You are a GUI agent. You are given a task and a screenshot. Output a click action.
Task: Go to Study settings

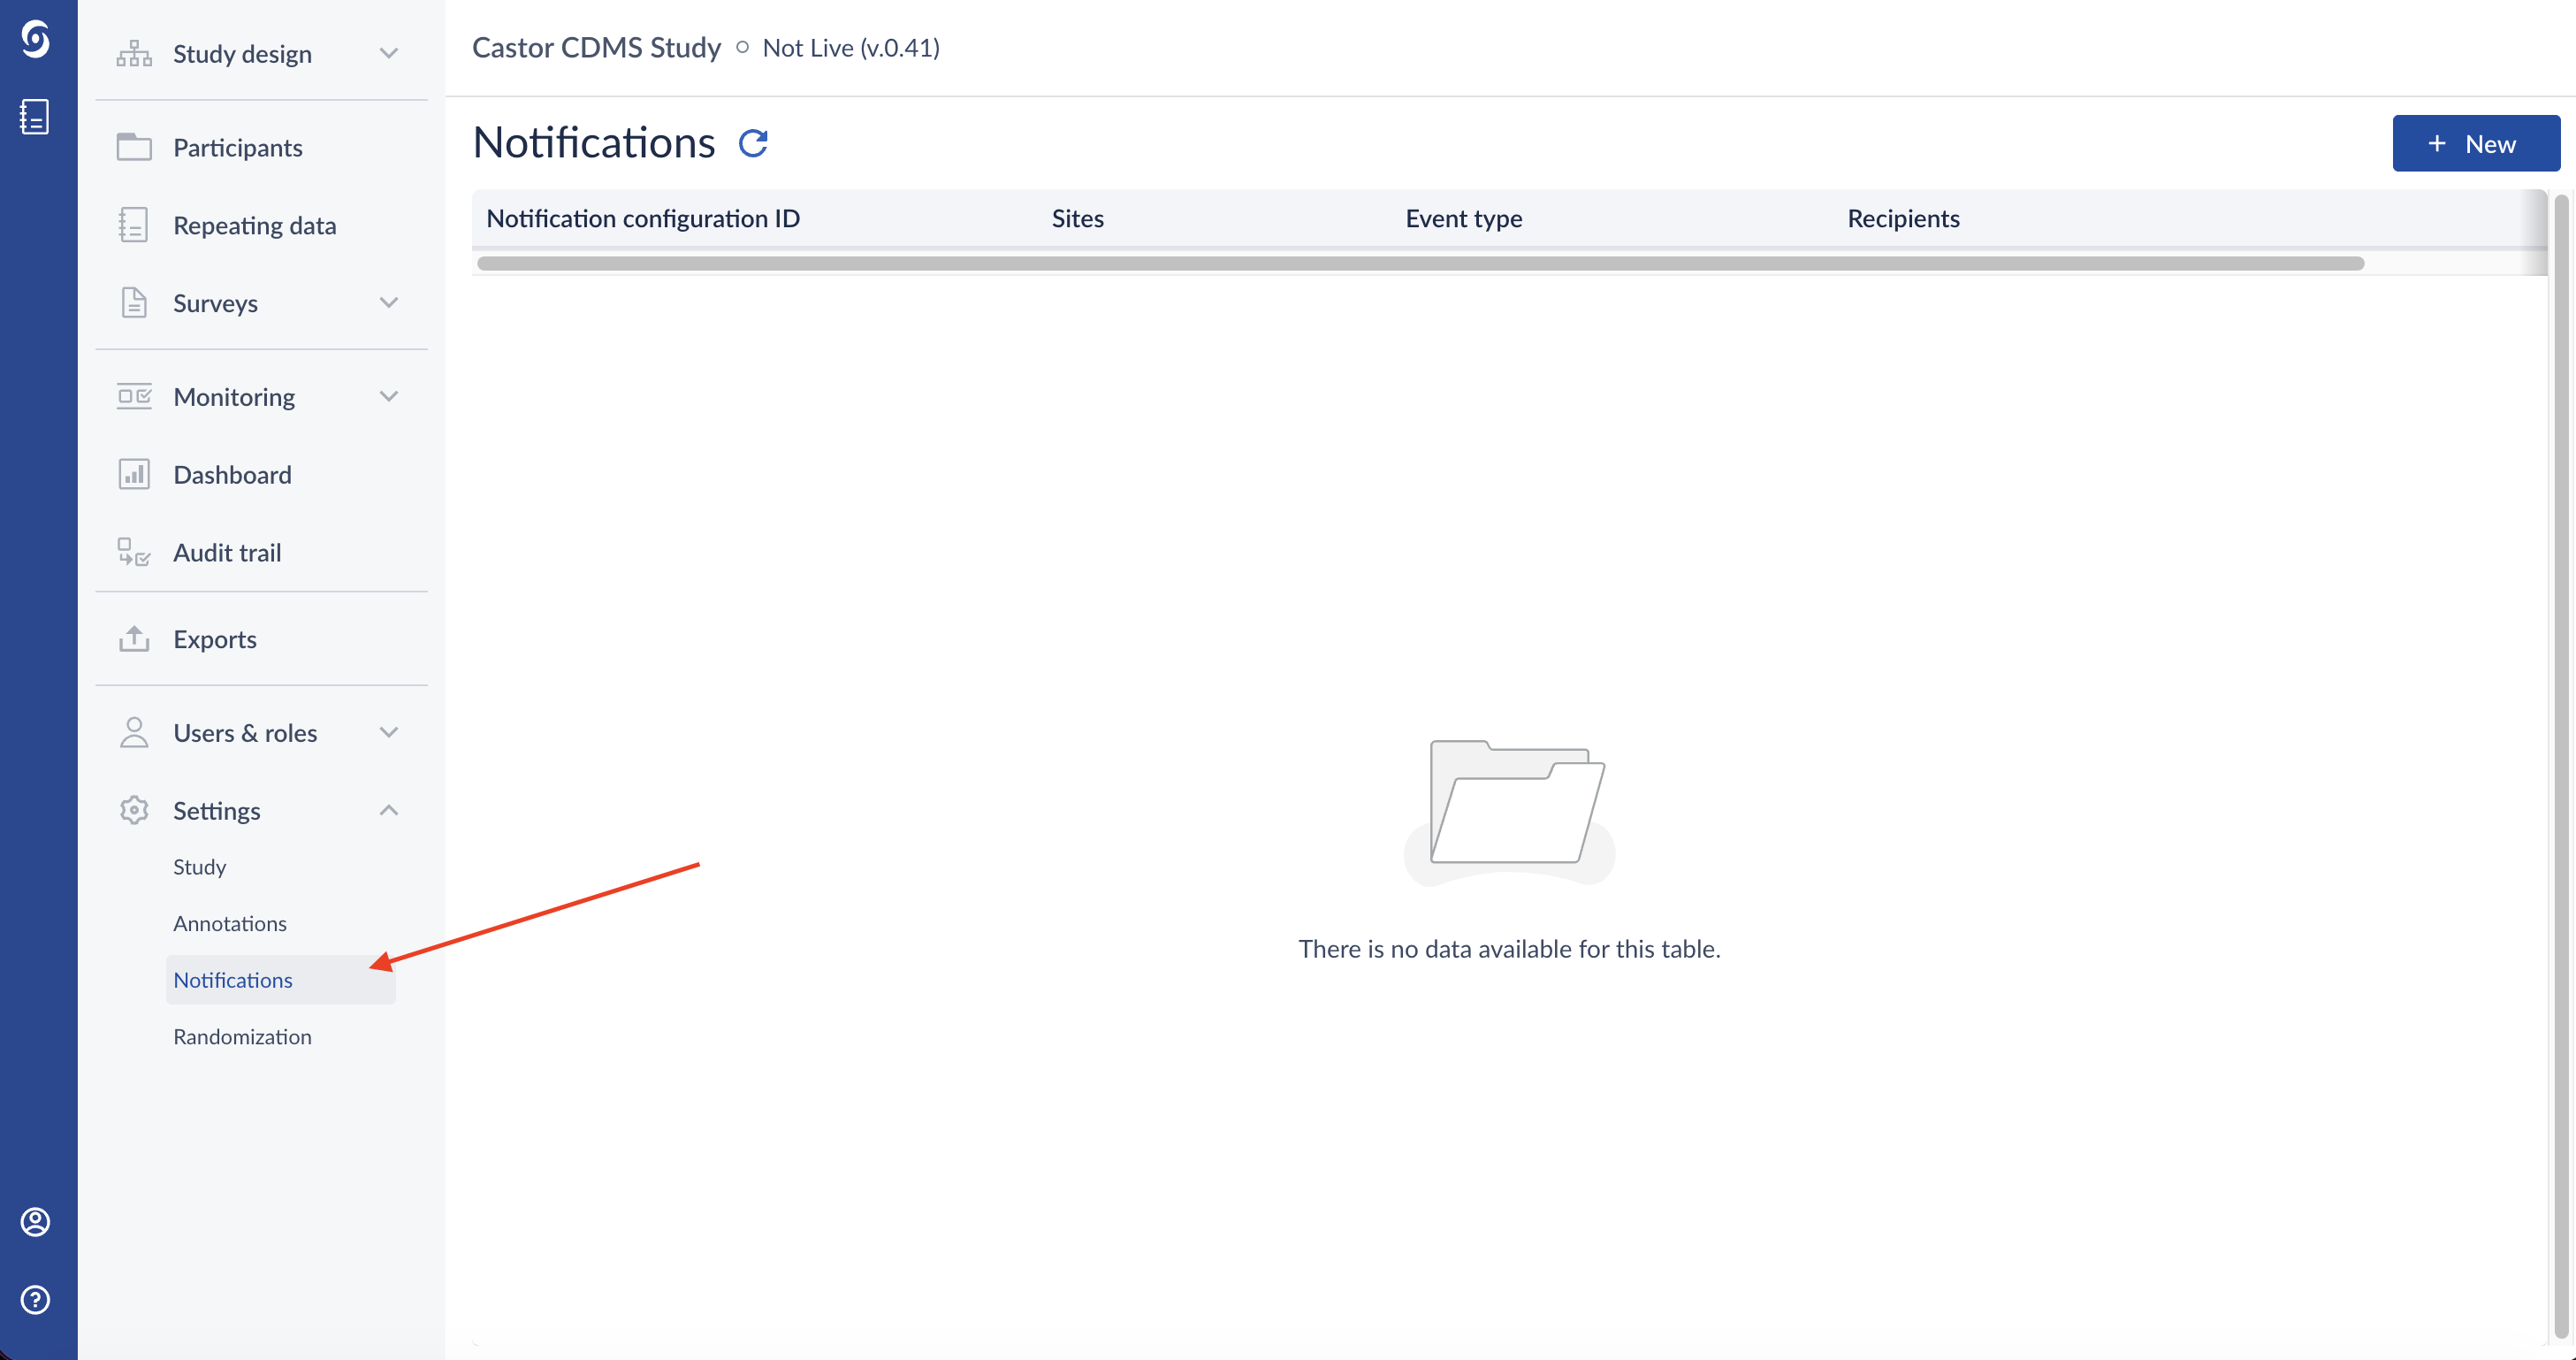[200, 866]
